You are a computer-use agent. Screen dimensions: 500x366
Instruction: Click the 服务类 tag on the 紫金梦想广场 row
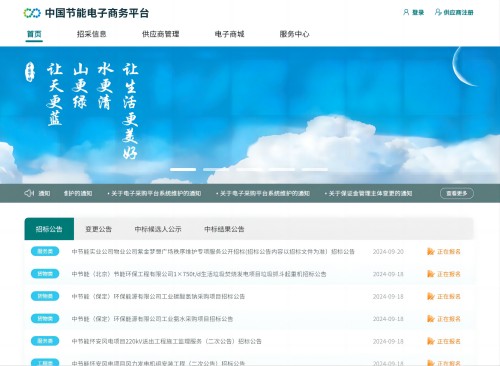point(45,251)
